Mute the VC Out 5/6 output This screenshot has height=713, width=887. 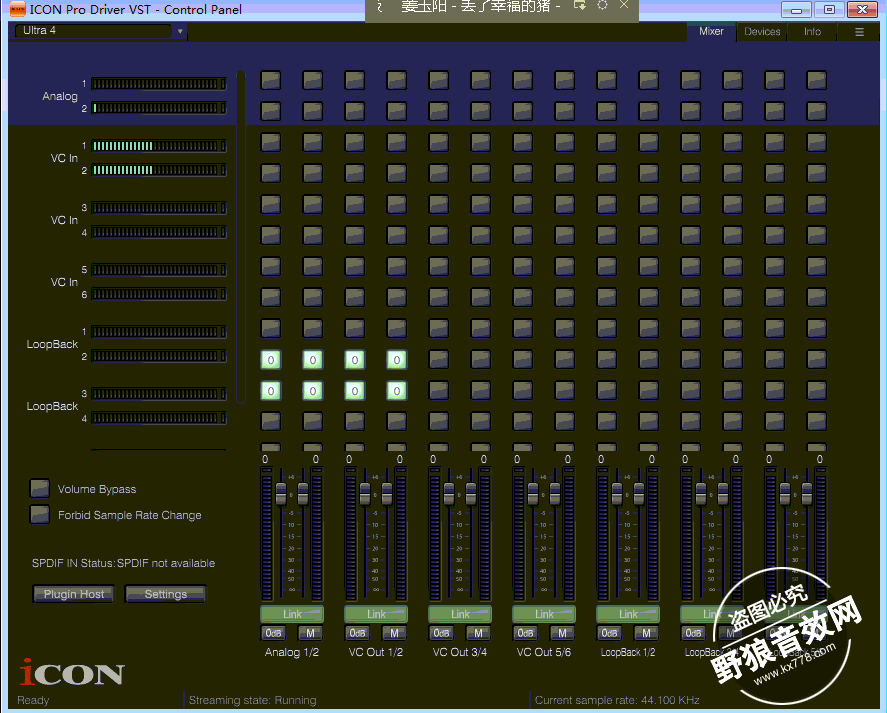point(562,633)
